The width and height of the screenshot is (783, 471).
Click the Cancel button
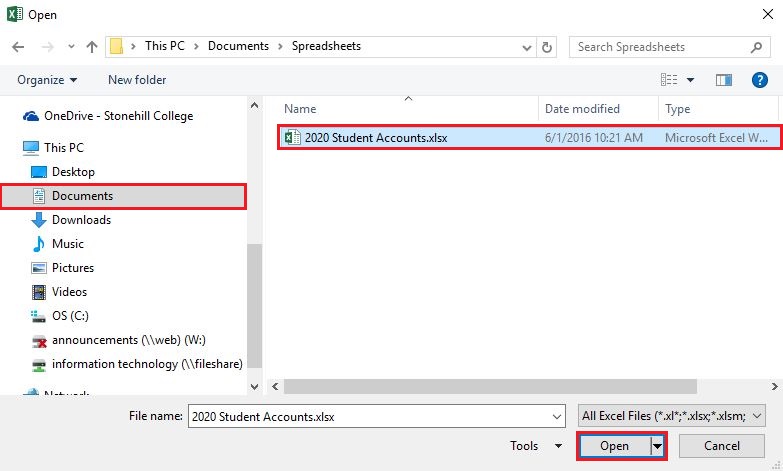pos(722,446)
